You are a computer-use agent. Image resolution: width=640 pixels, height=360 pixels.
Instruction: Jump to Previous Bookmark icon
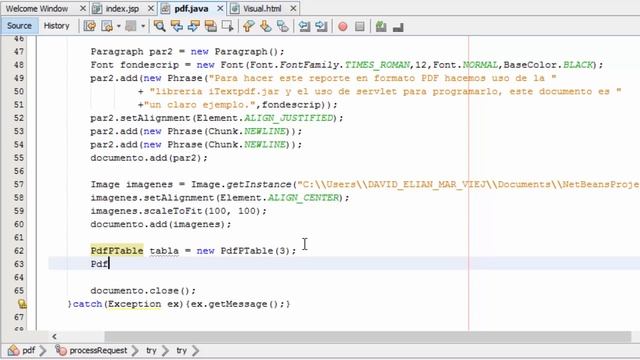tap(248, 26)
